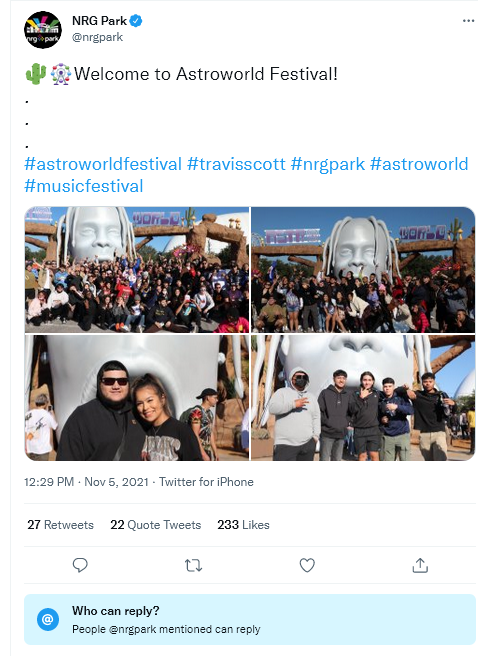Open the bottom-left couple photo
Viewport: 478px width, 656px height.
click(137, 398)
